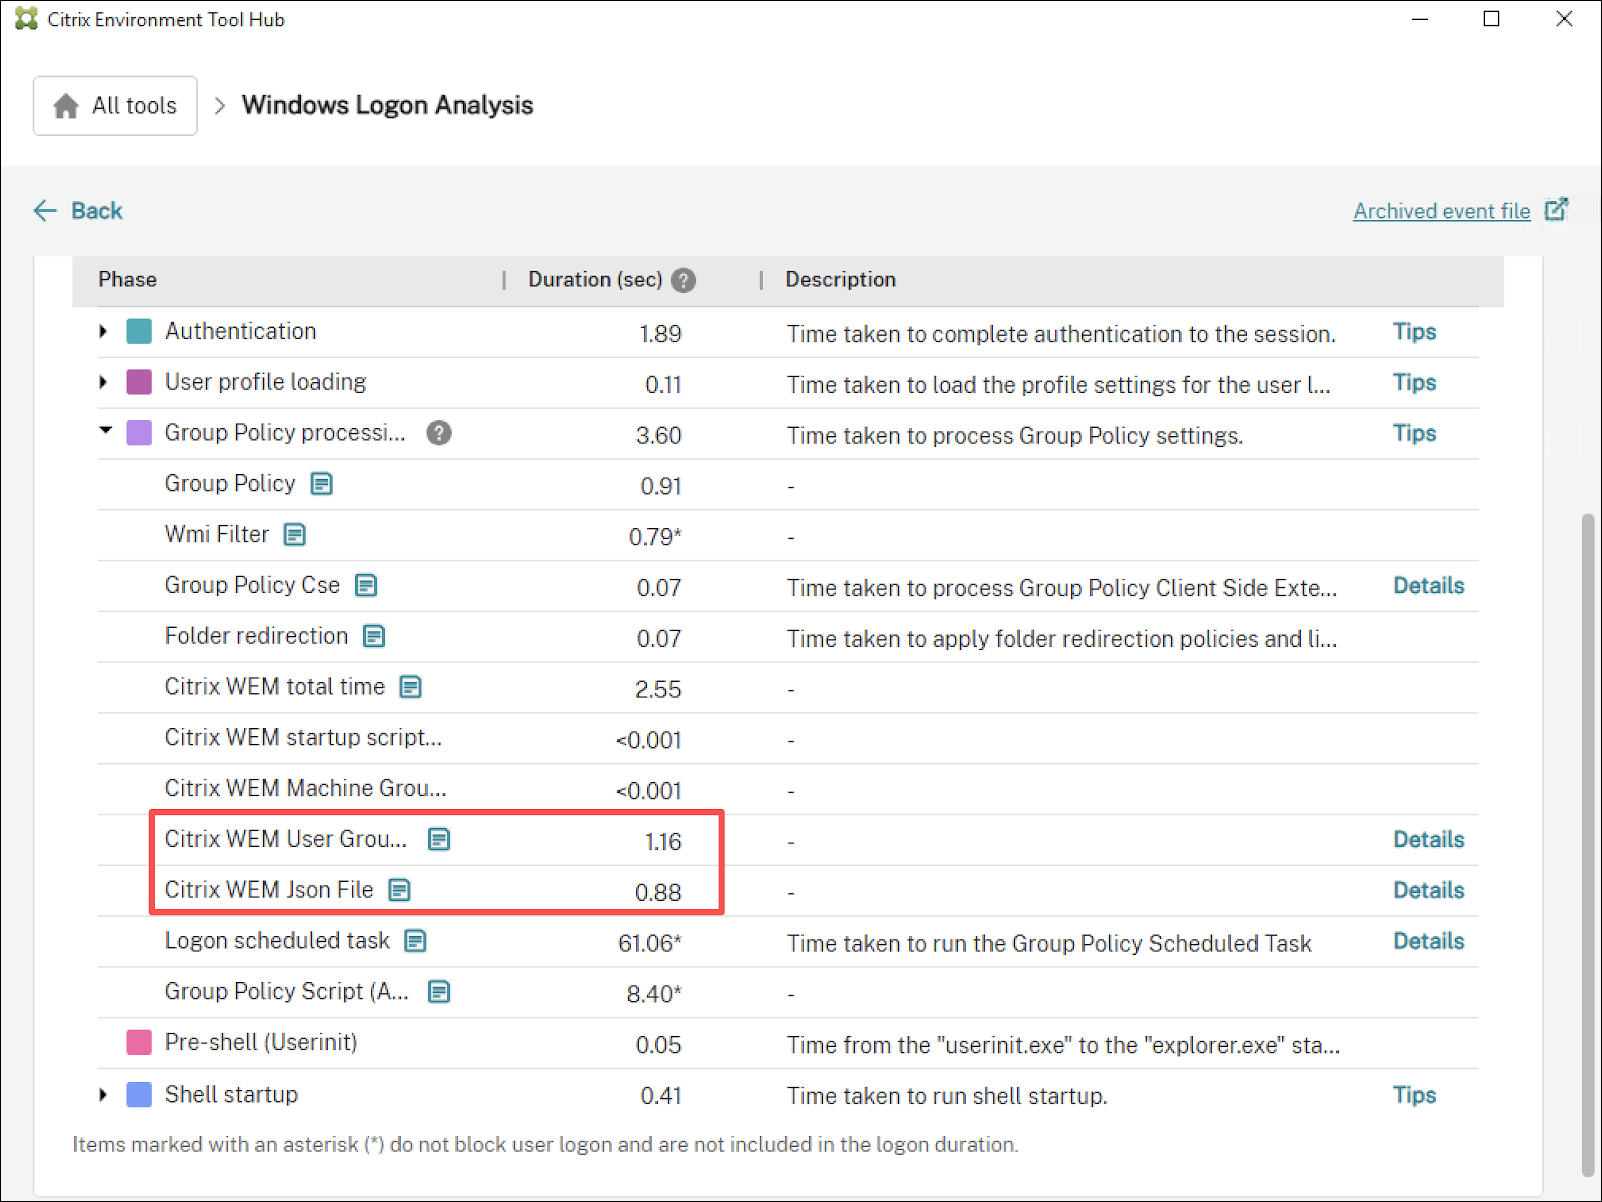The height and width of the screenshot is (1202, 1602).
Task: Click the Wmi Filter log icon
Action: [294, 535]
